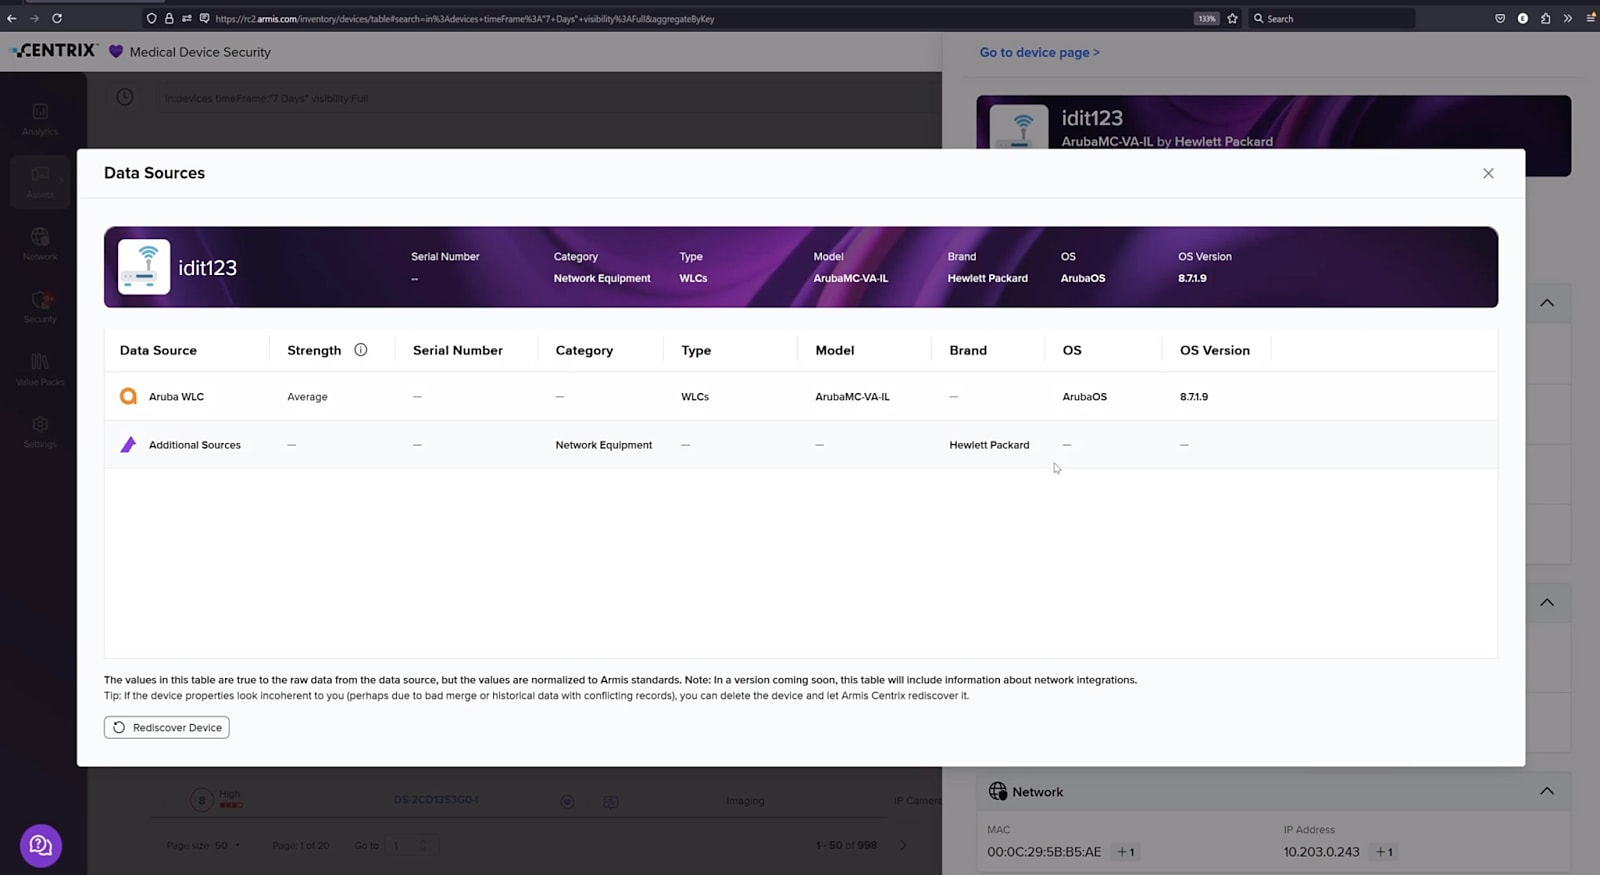Open browser extensions icon
This screenshot has height=875, width=1600.
1545,18
